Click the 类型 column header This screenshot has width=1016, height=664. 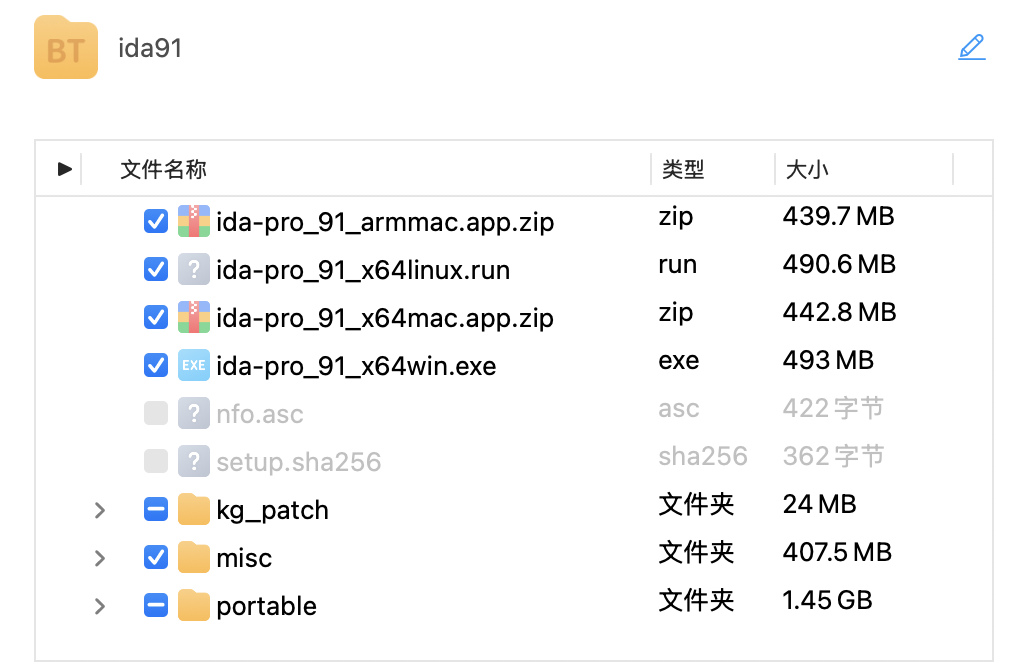683,170
